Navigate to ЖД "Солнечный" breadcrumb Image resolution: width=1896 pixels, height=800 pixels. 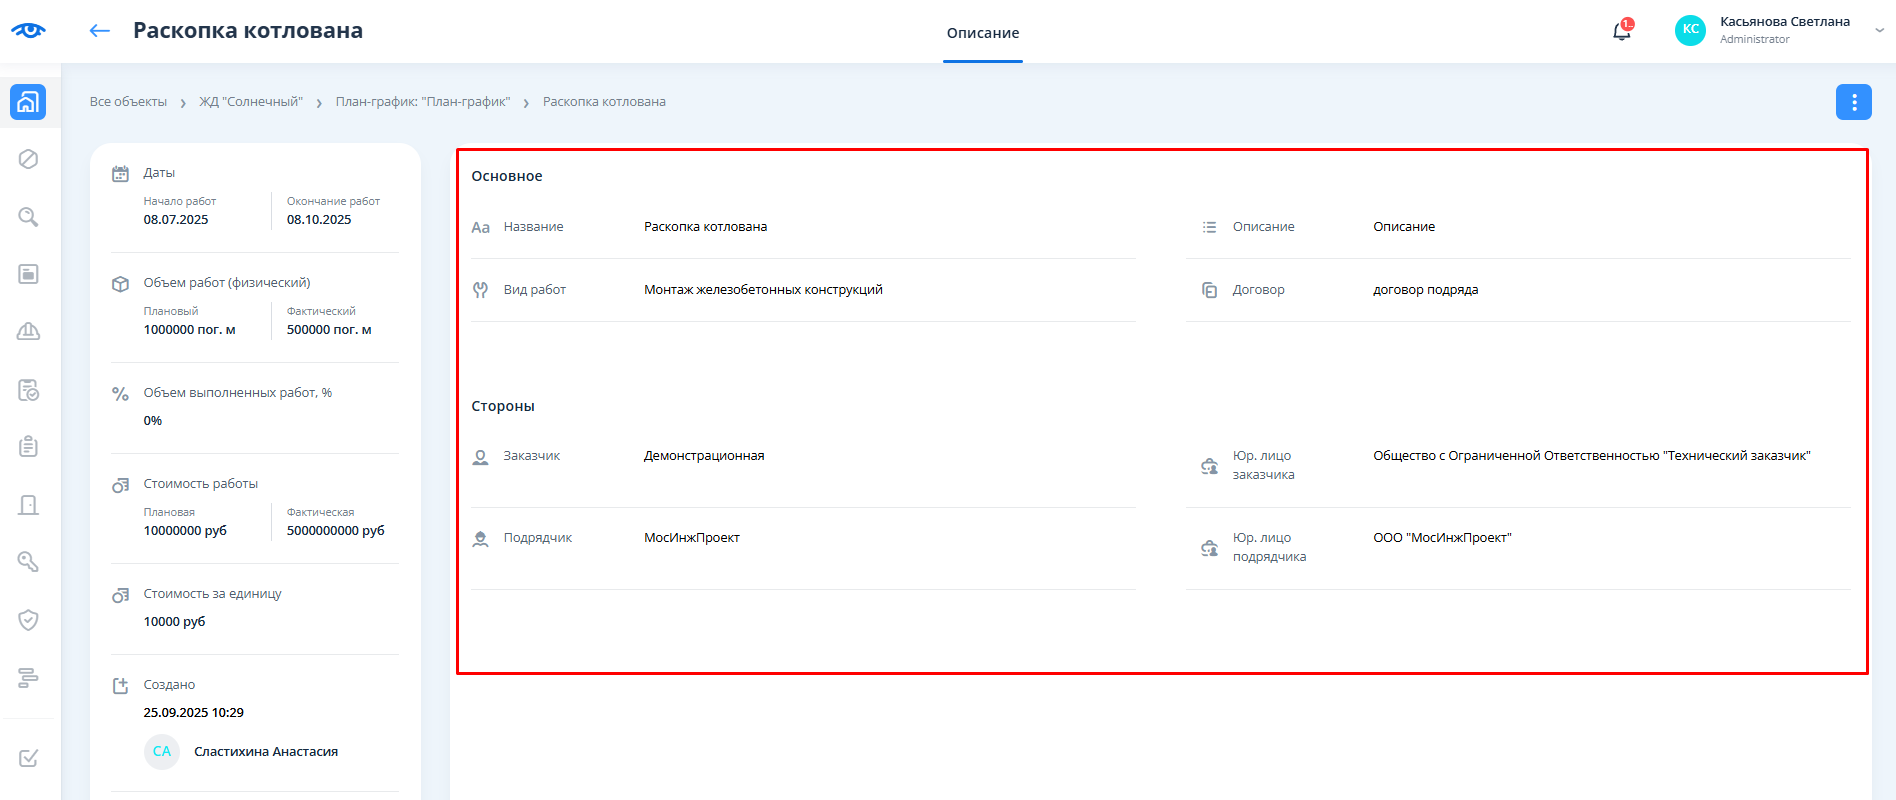click(x=250, y=102)
